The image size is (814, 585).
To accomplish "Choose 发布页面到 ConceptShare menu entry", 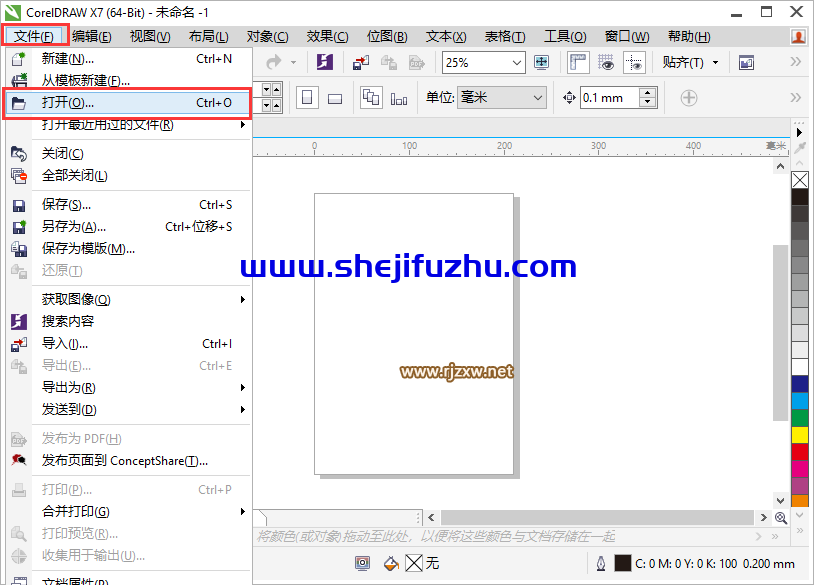I will click(x=129, y=460).
